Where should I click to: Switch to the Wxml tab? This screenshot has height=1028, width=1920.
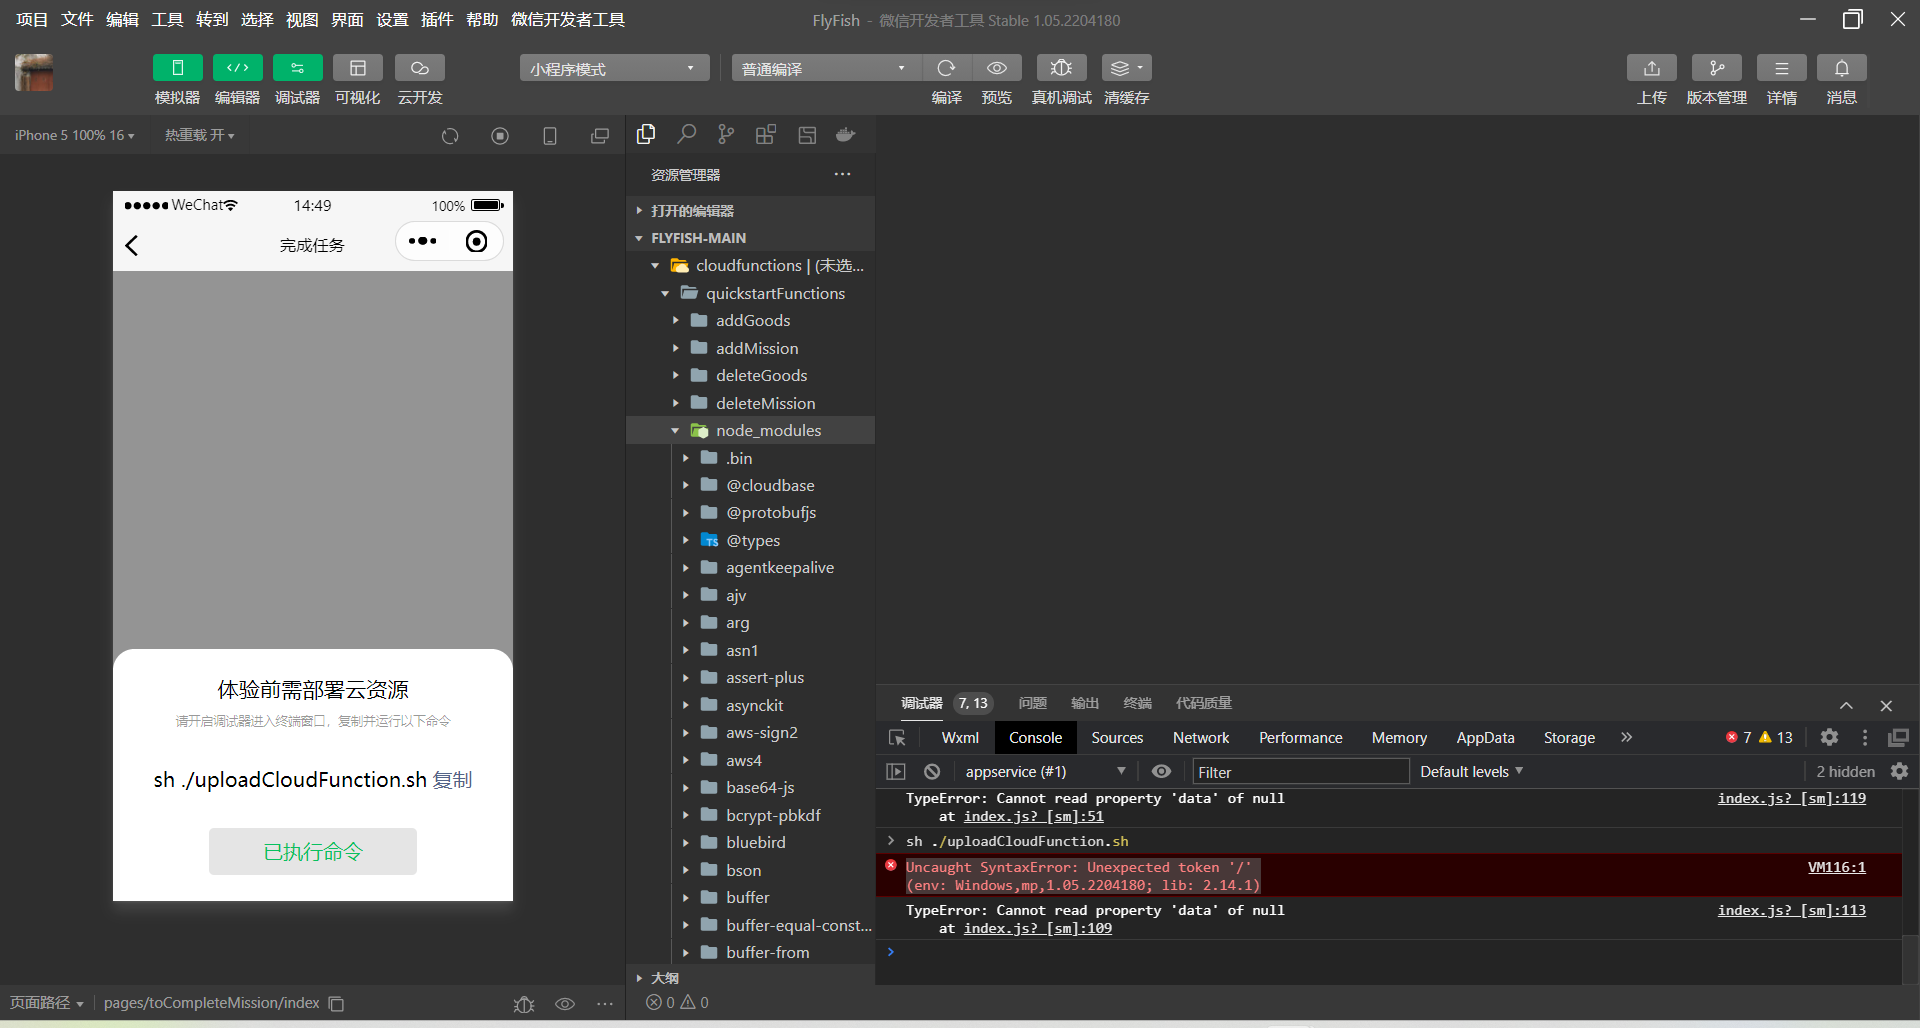tap(960, 738)
